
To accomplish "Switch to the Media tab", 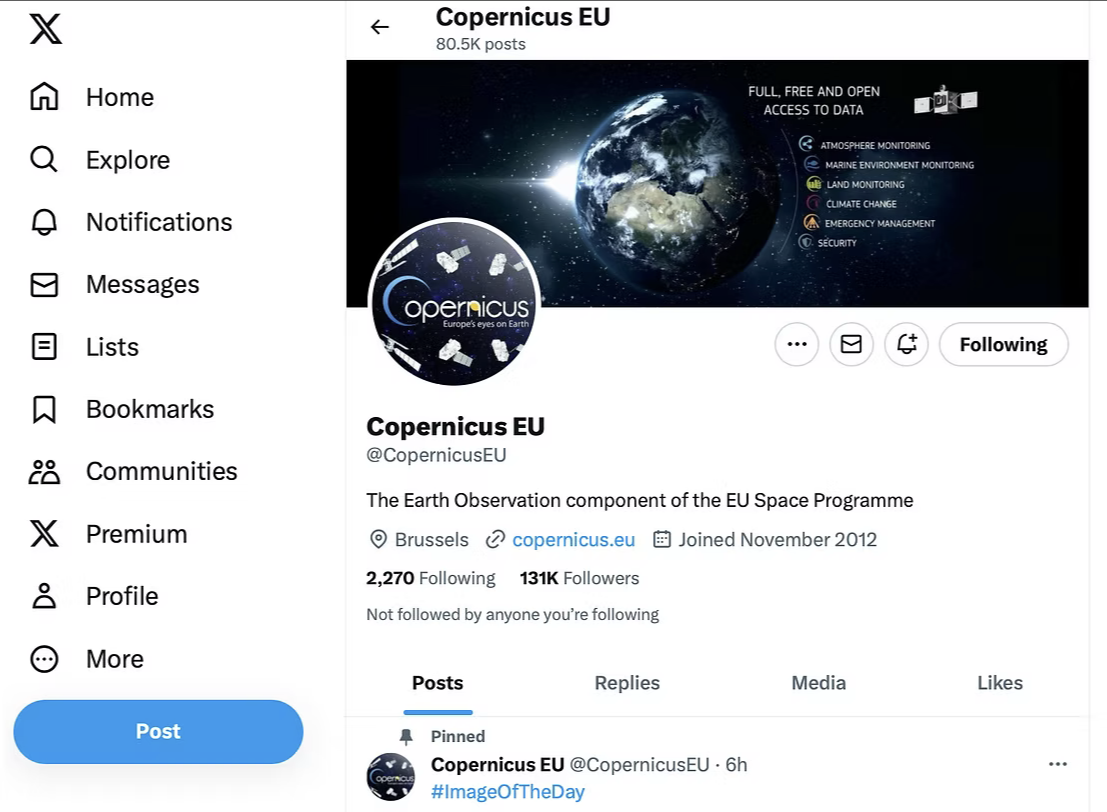I will (818, 683).
